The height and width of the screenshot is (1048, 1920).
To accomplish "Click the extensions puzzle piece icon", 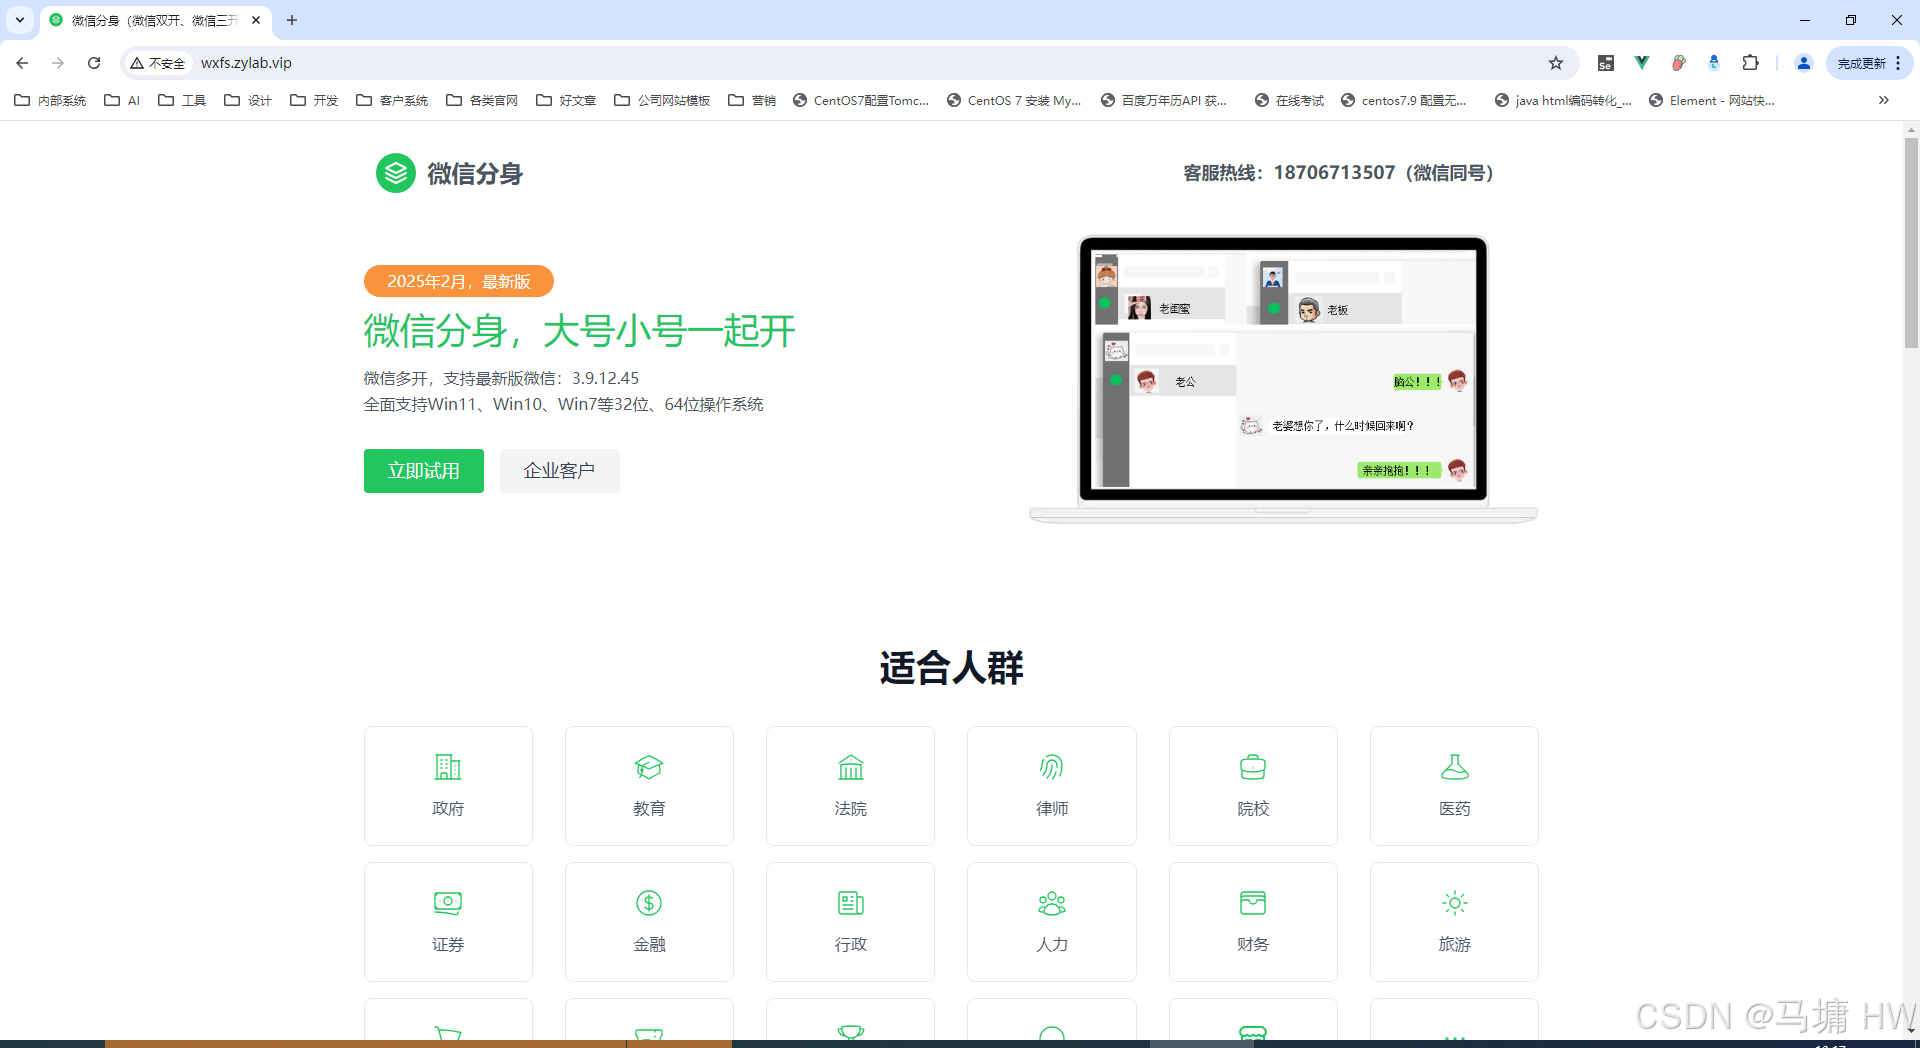I will (1751, 62).
